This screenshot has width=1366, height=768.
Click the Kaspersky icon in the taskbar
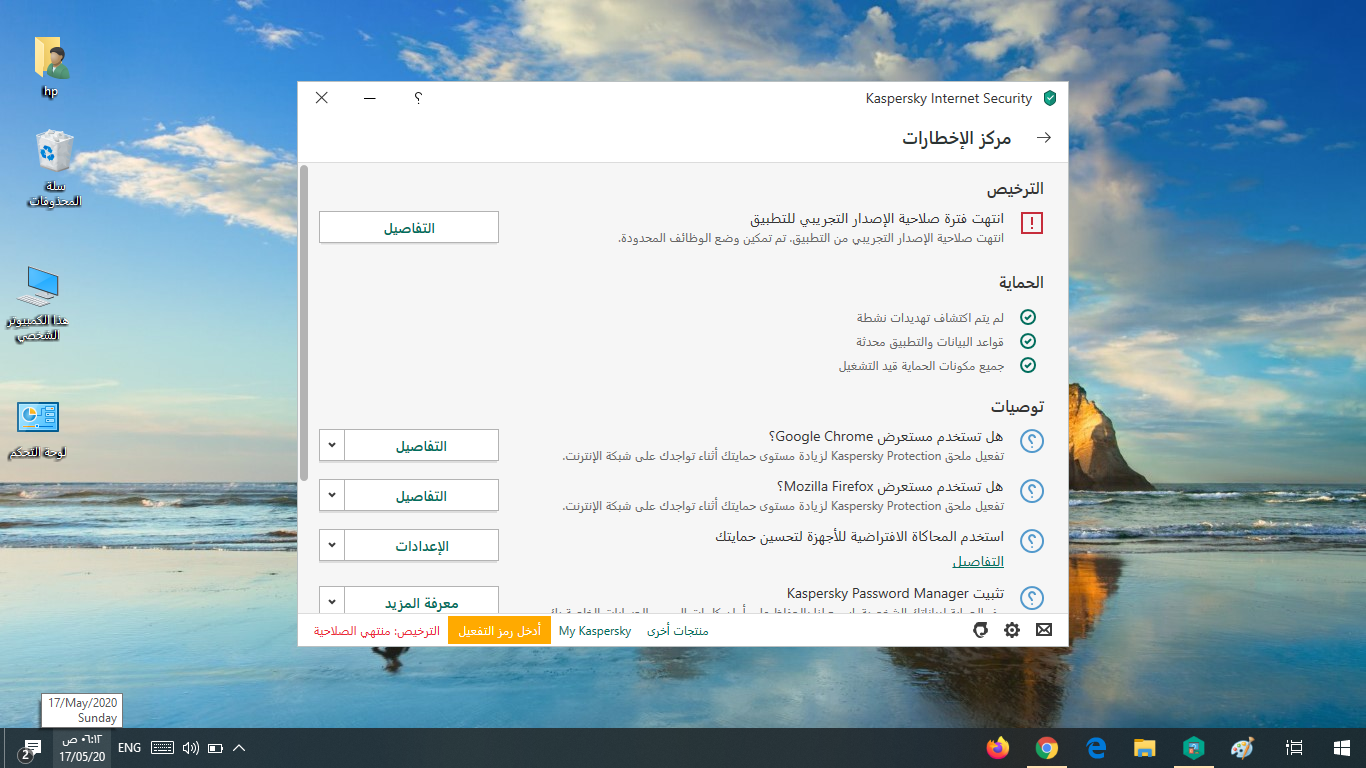[x=1194, y=747]
